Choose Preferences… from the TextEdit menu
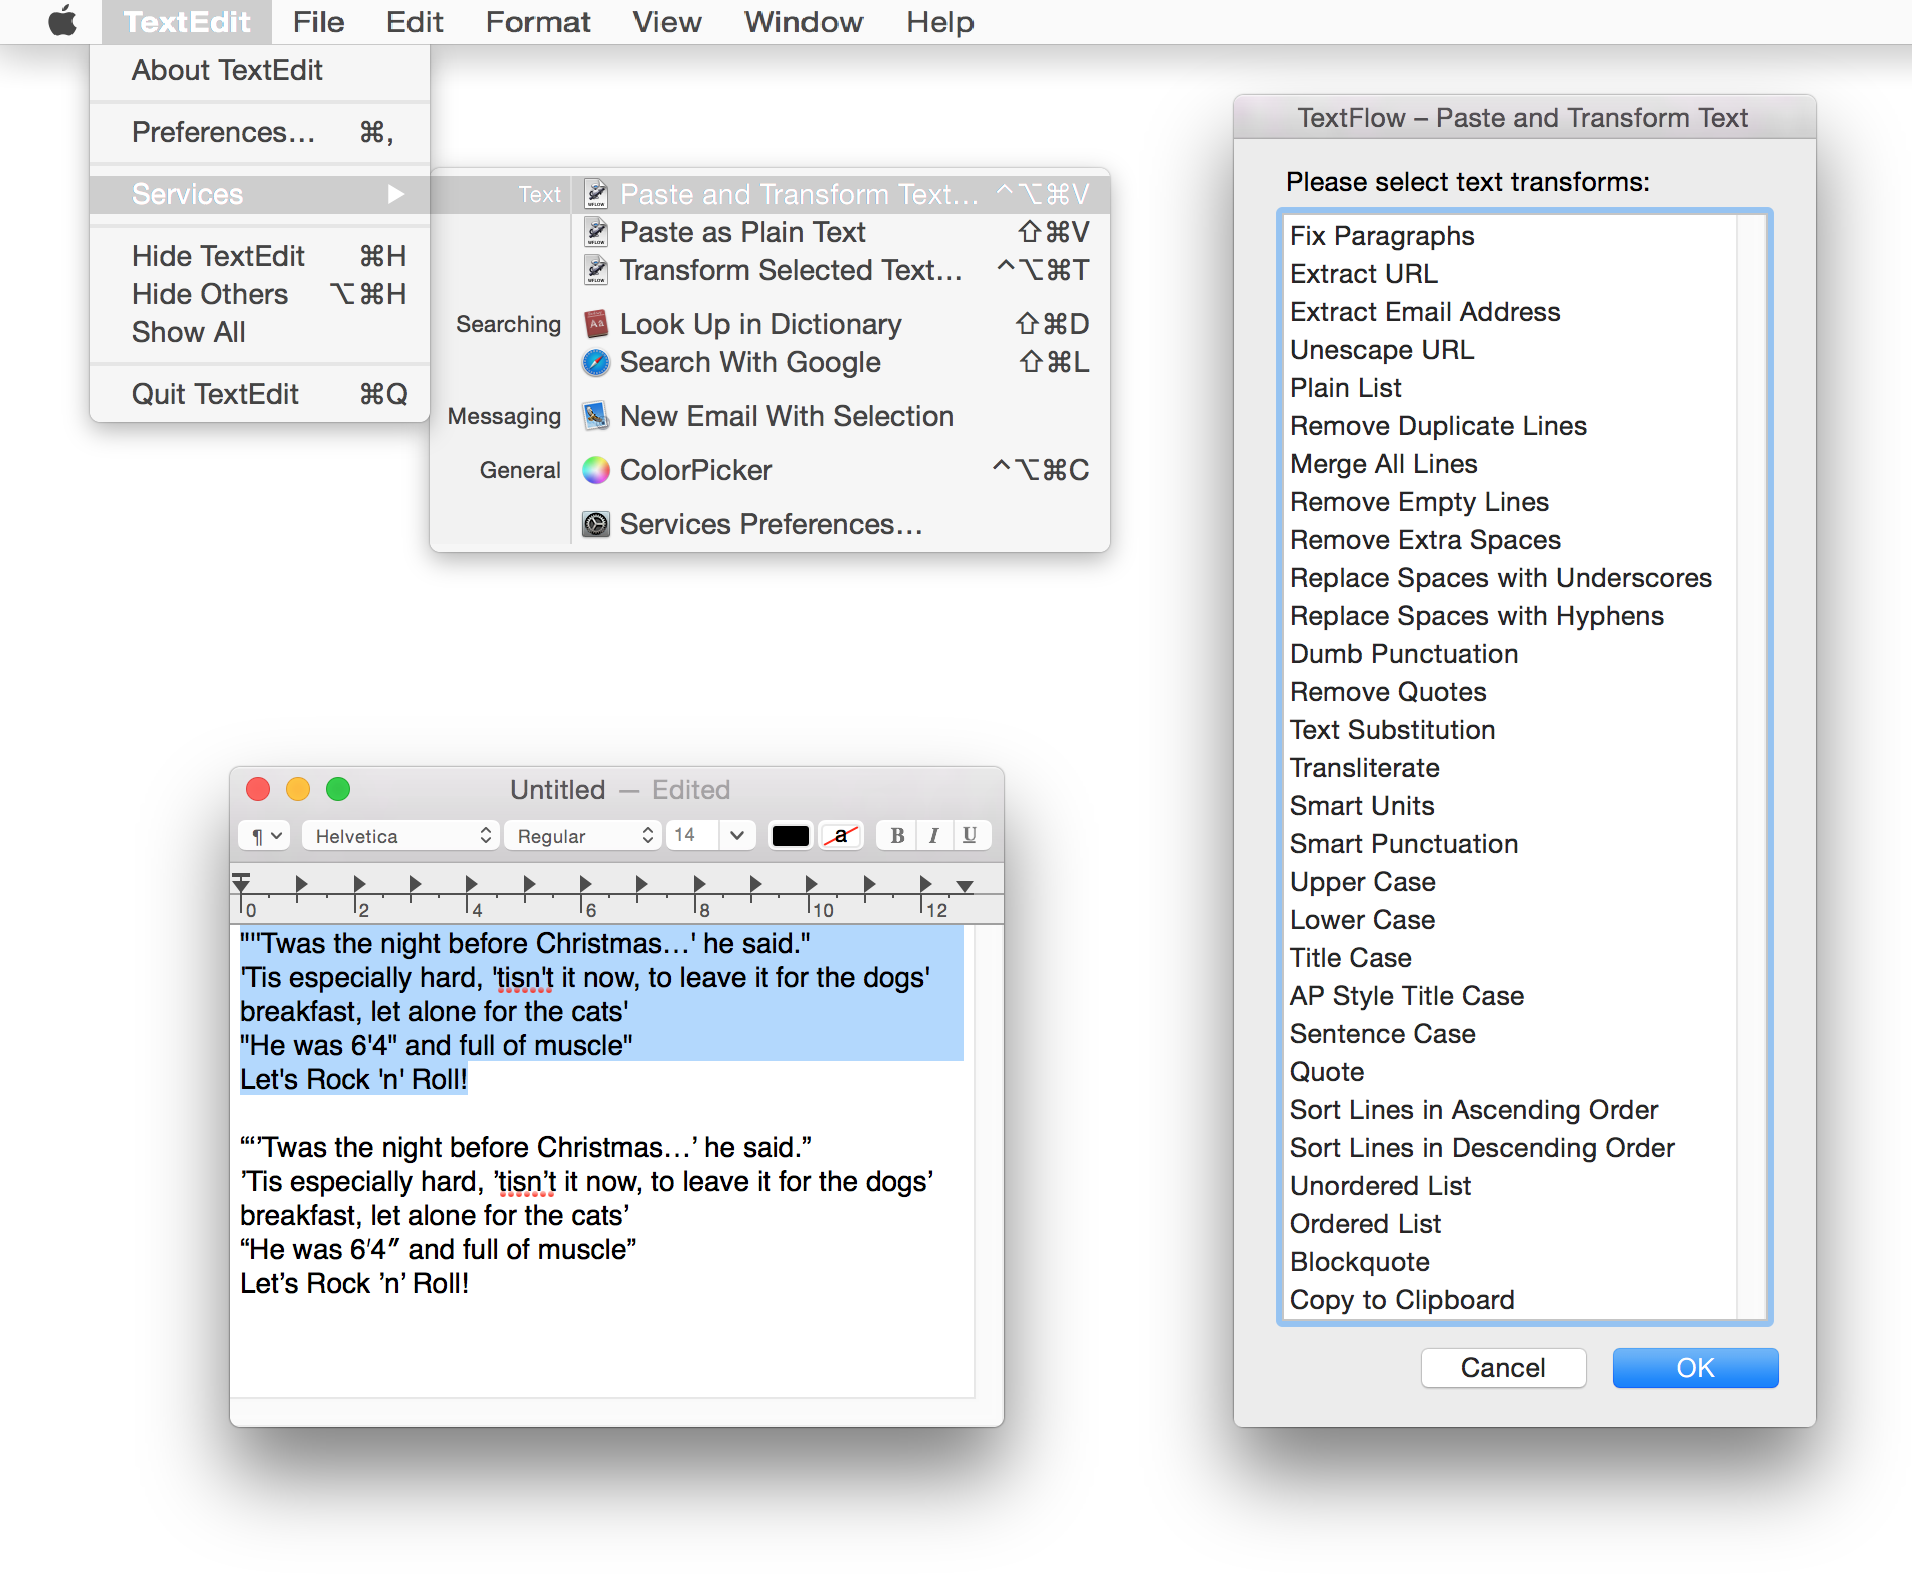The image size is (1912, 1574). pyautogui.click(x=260, y=132)
